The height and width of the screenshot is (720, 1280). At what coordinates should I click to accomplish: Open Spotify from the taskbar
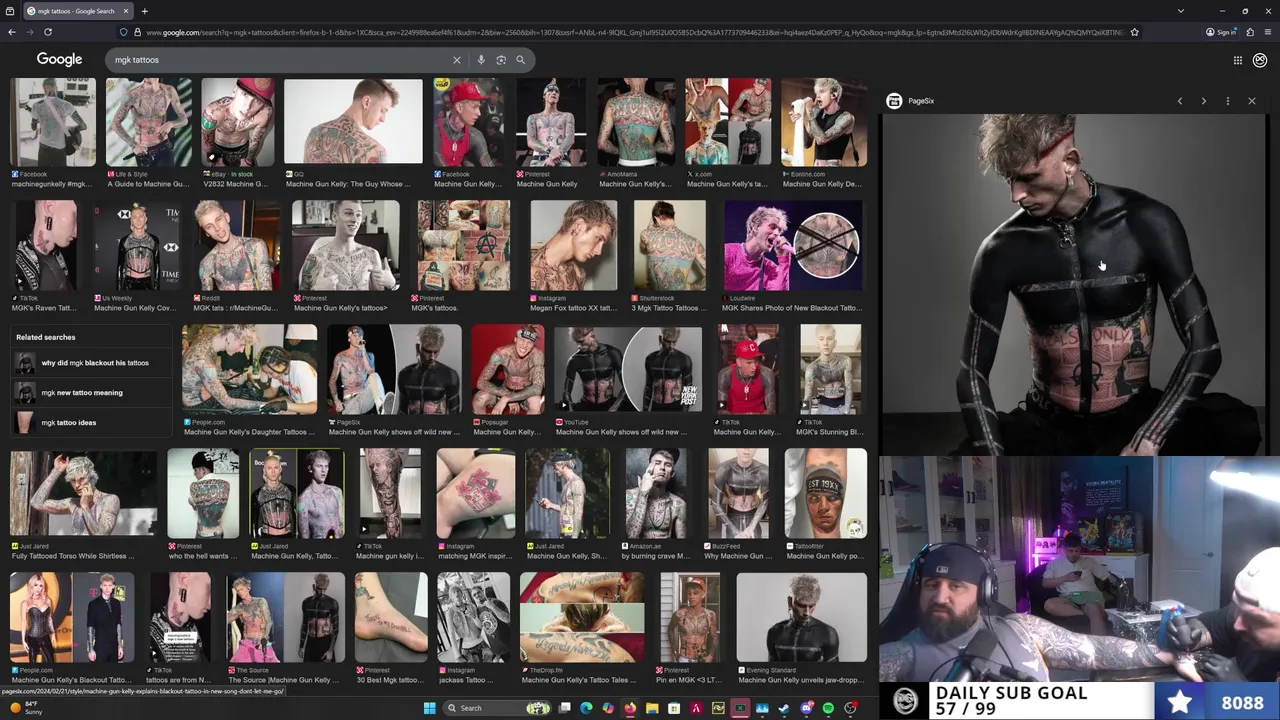828,708
